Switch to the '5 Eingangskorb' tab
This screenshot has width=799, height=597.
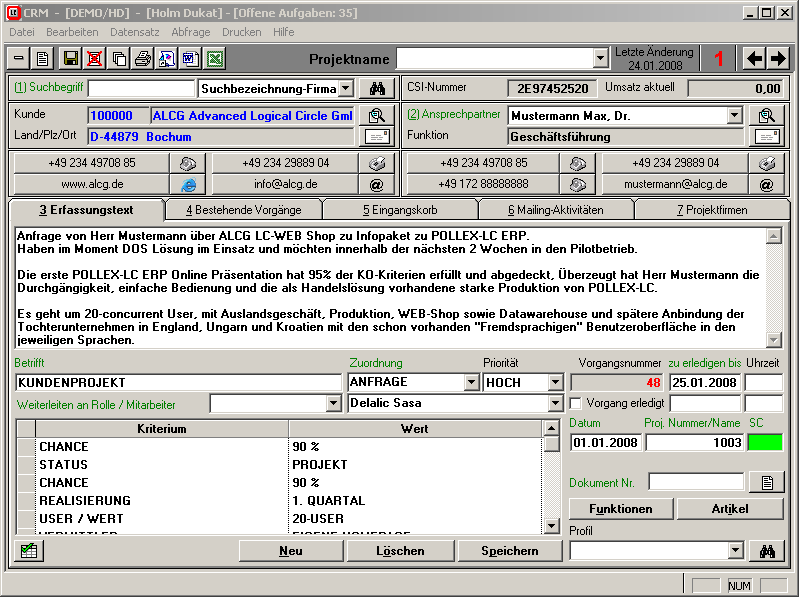(400, 210)
